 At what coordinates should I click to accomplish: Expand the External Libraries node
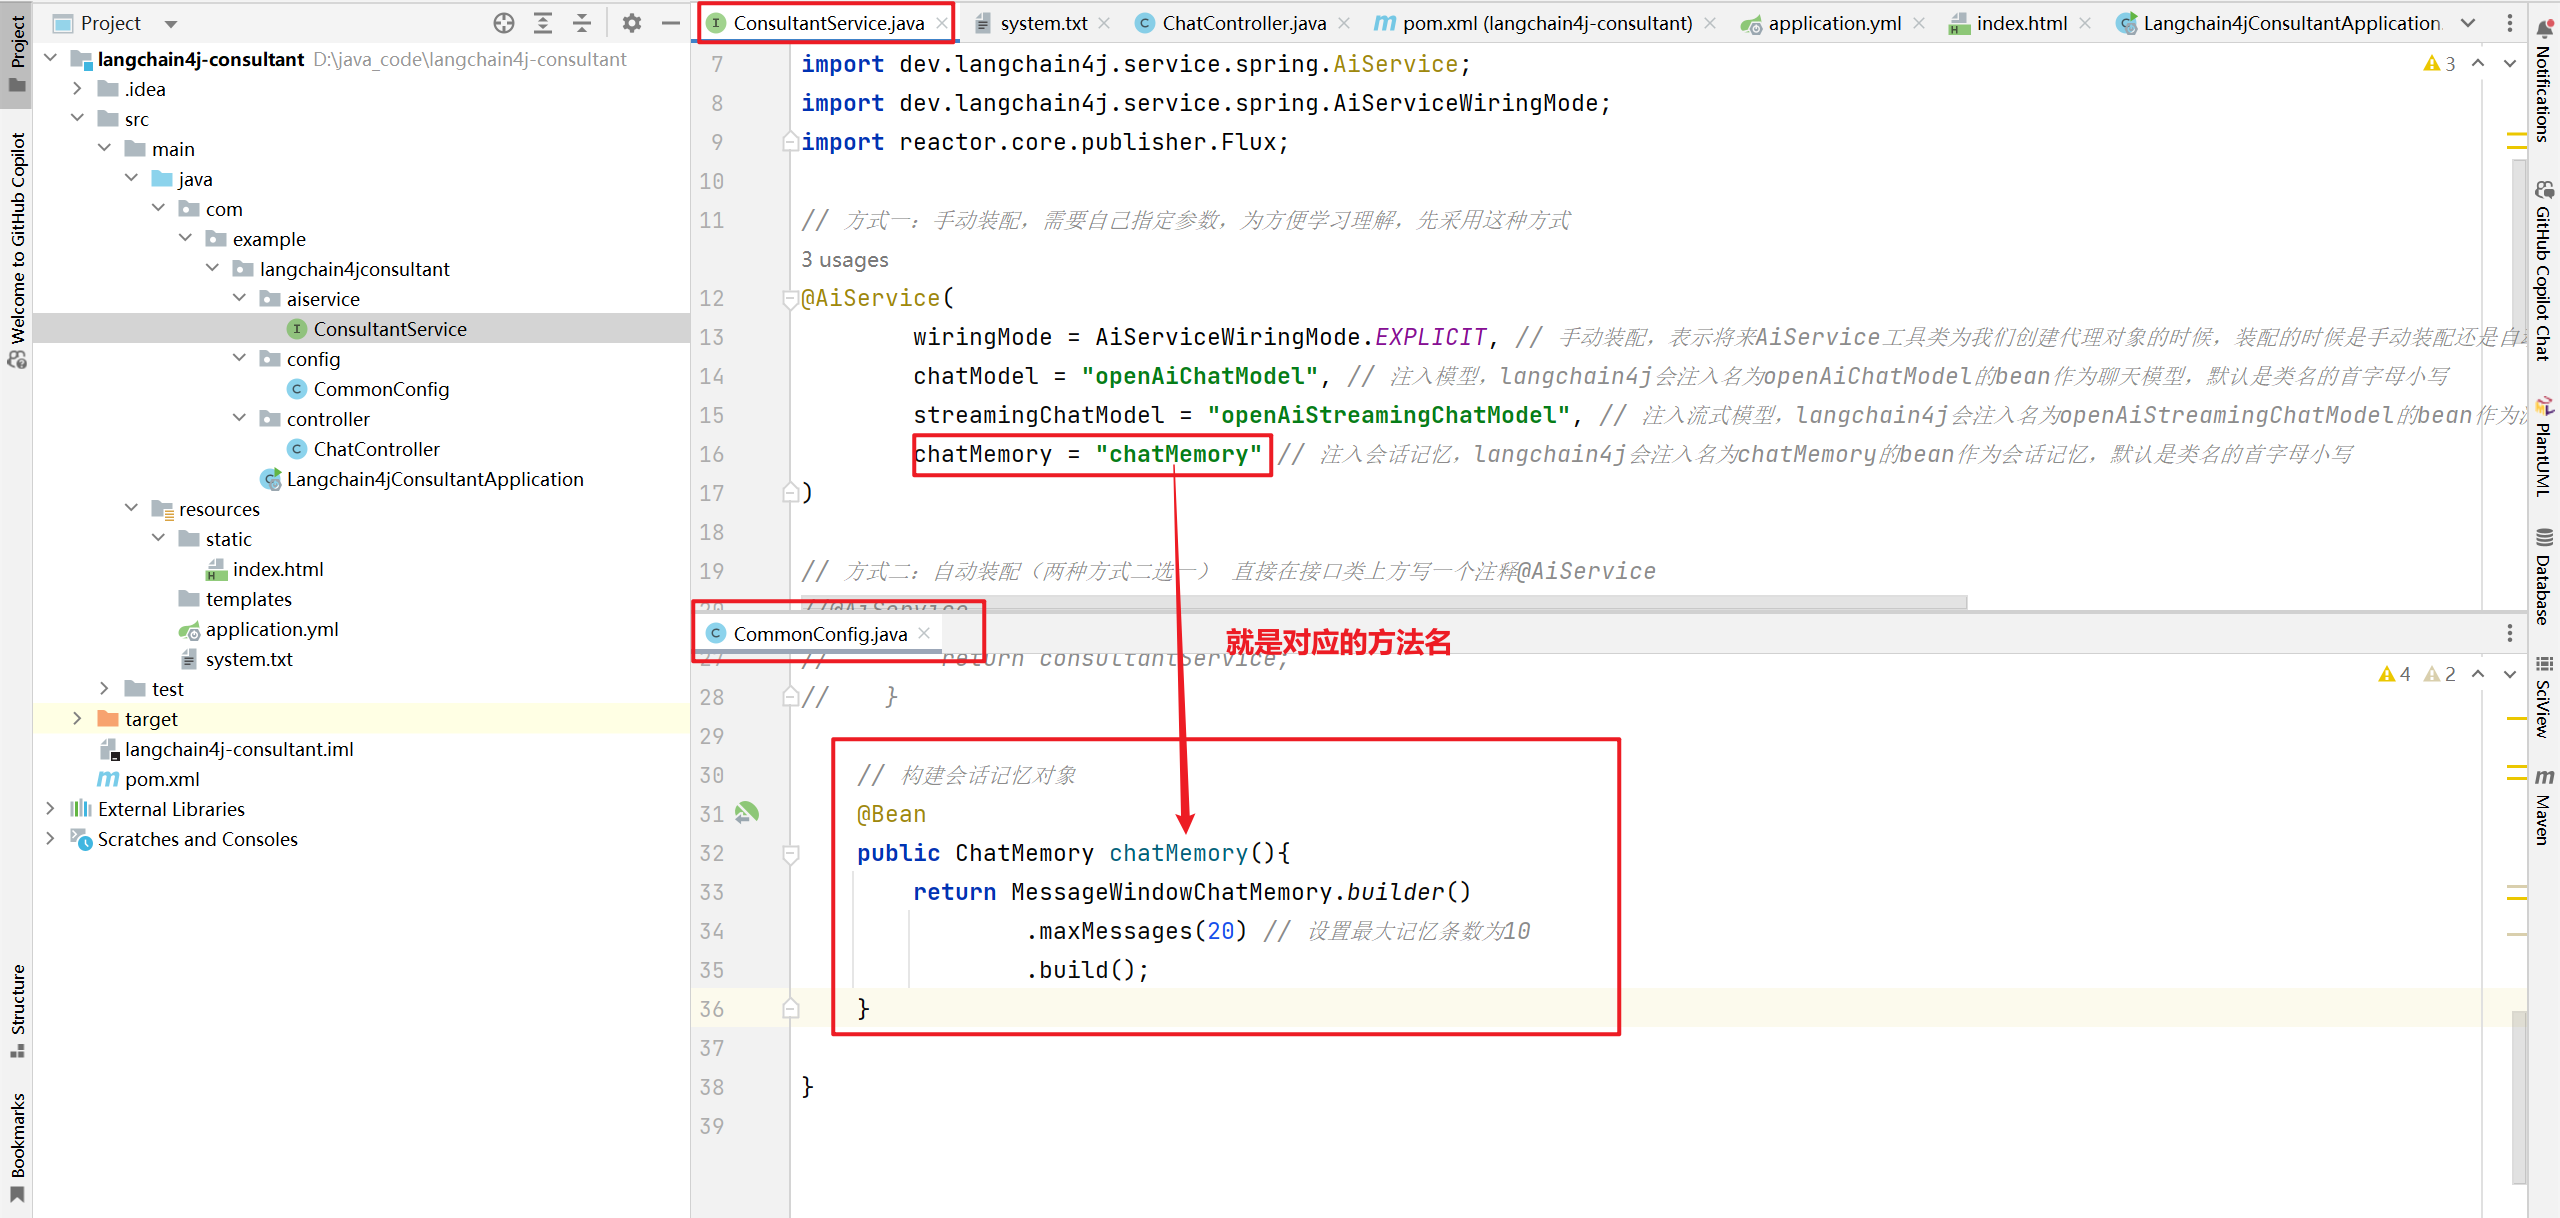pyautogui.click(x=50, y=809)
